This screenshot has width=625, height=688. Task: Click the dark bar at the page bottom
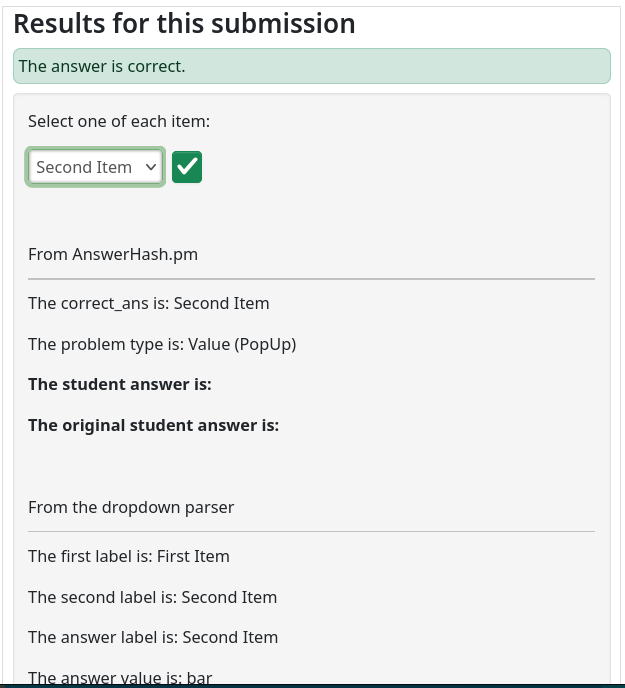pos(312,686)
